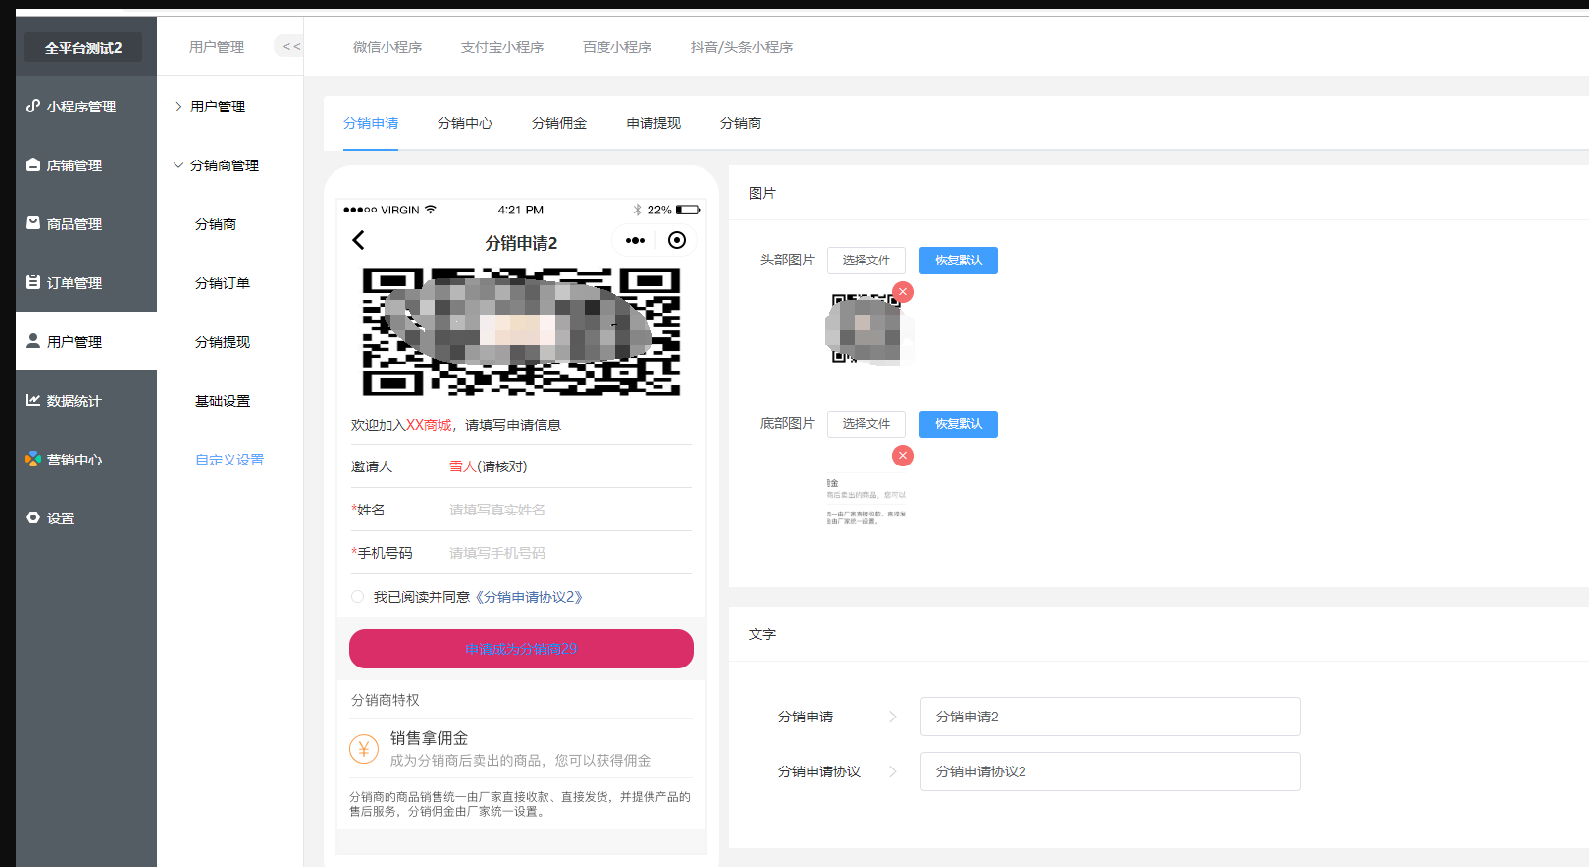Remove the 底部图片 thumbnail with red X
The height and width of the screenshot is (867, 1589).
tap(903, 456)
